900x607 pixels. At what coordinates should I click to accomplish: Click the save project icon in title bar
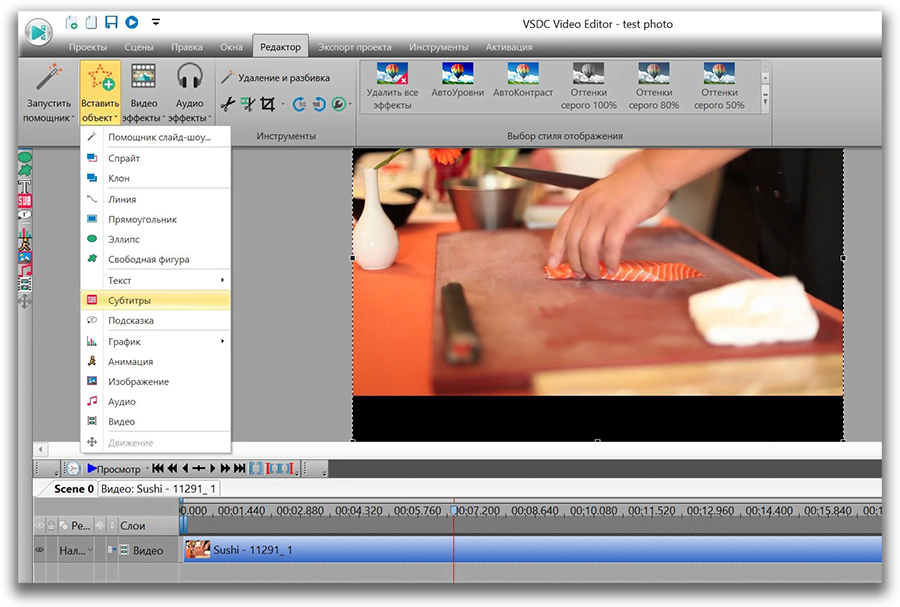[111, 22]
